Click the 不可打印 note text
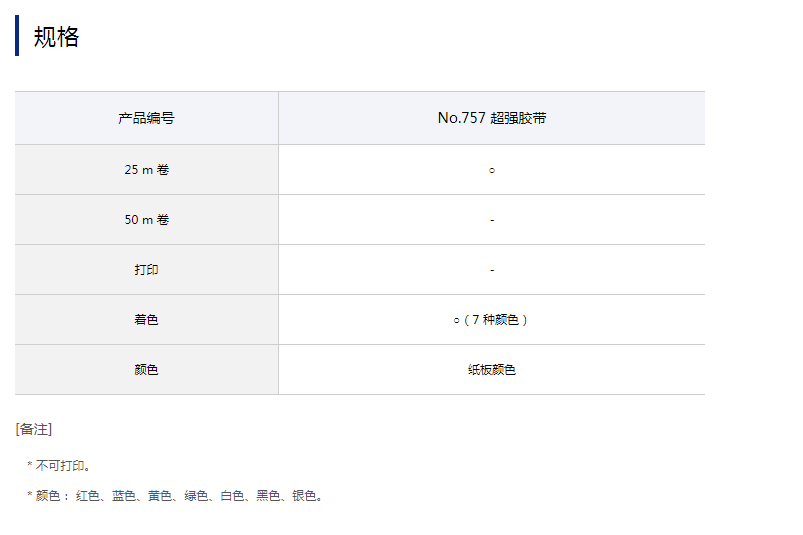 click(x=64, y=466)
